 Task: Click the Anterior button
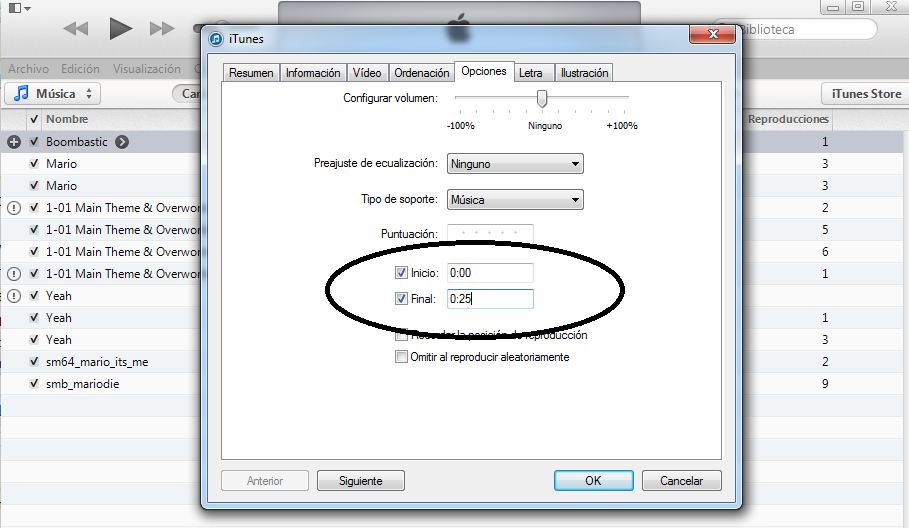coord(265,480)
